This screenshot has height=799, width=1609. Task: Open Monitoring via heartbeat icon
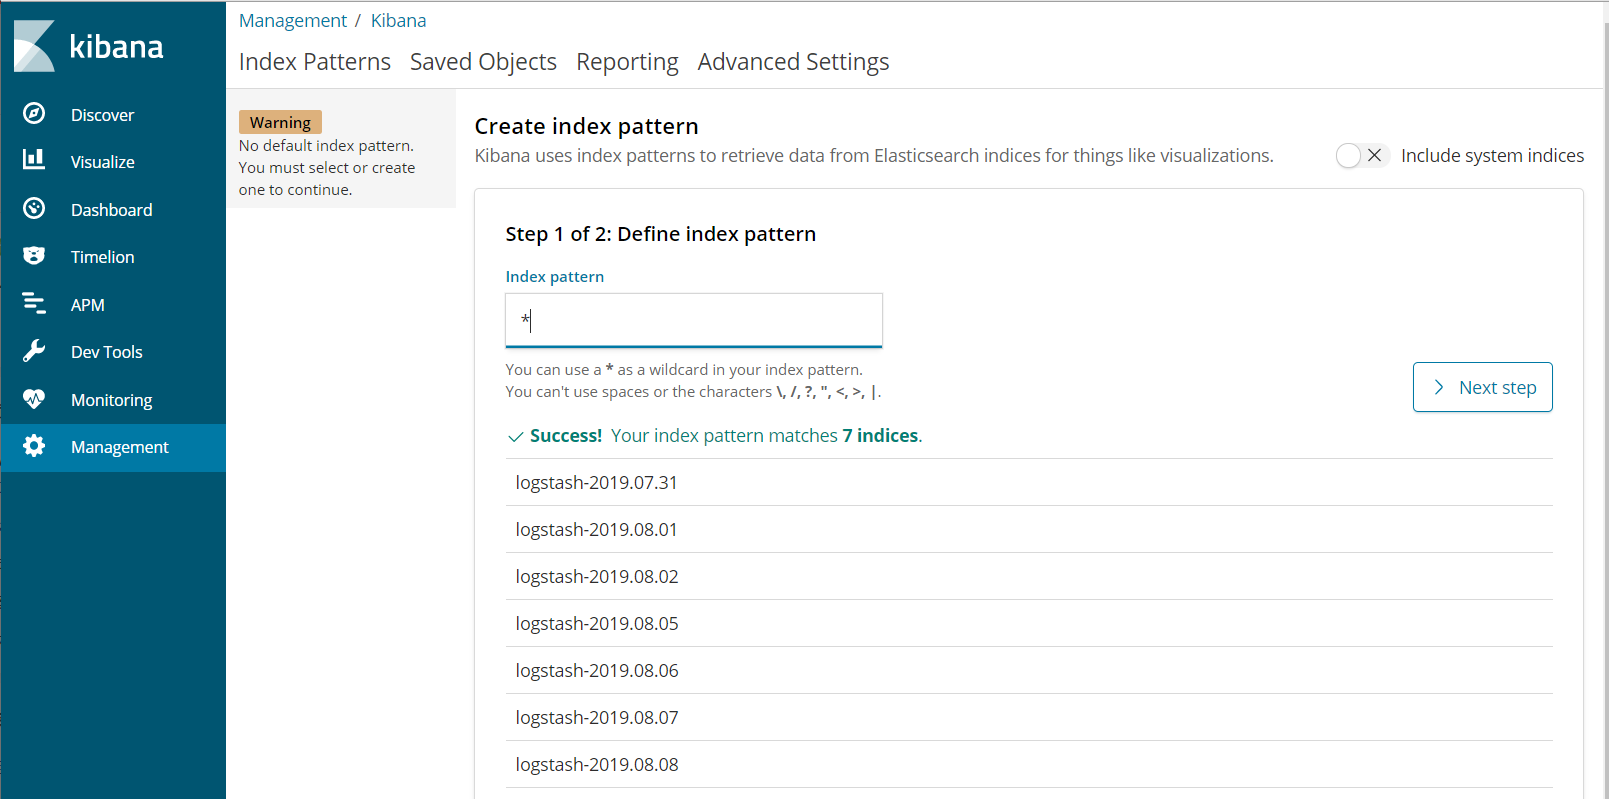click(34, 398)
